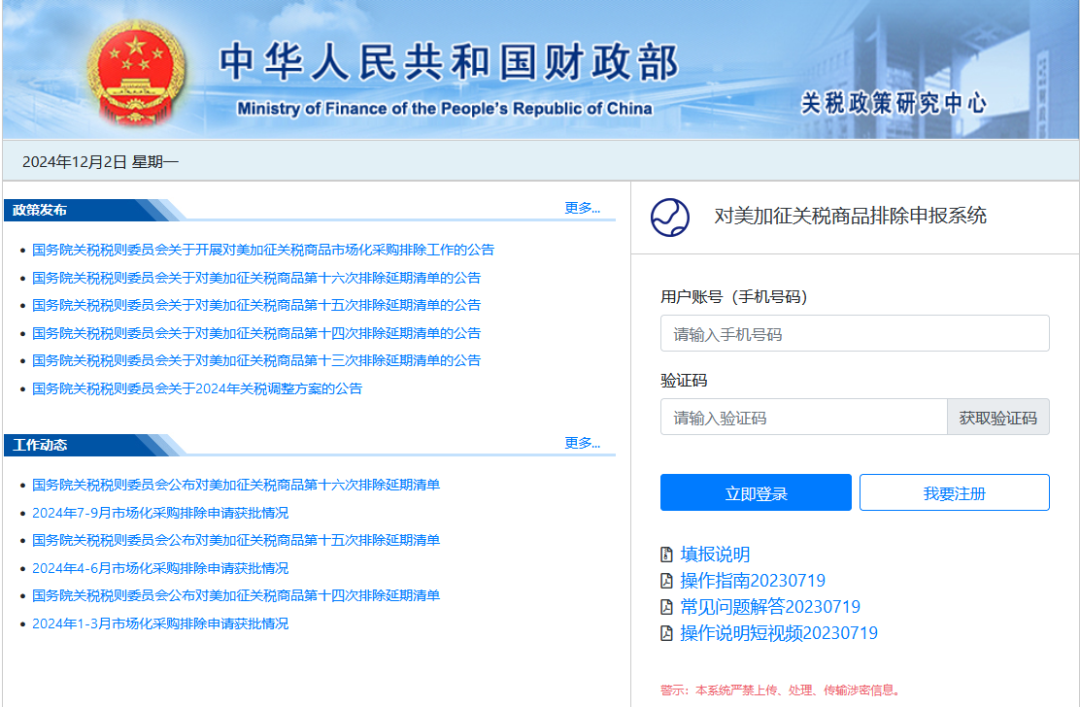Click the Ministry of Finance English subtitle

click(444, 109)
